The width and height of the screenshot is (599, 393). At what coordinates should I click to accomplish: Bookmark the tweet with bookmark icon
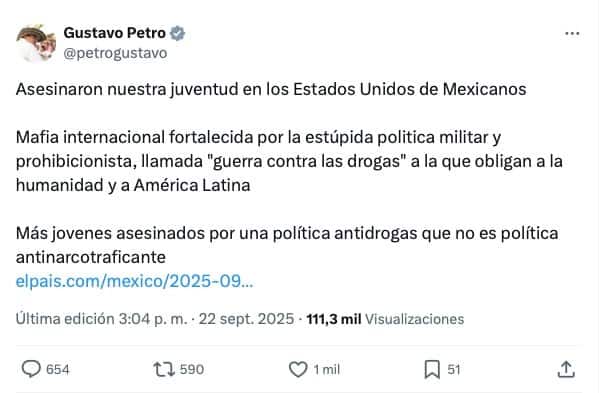click(x=432, y=369)
